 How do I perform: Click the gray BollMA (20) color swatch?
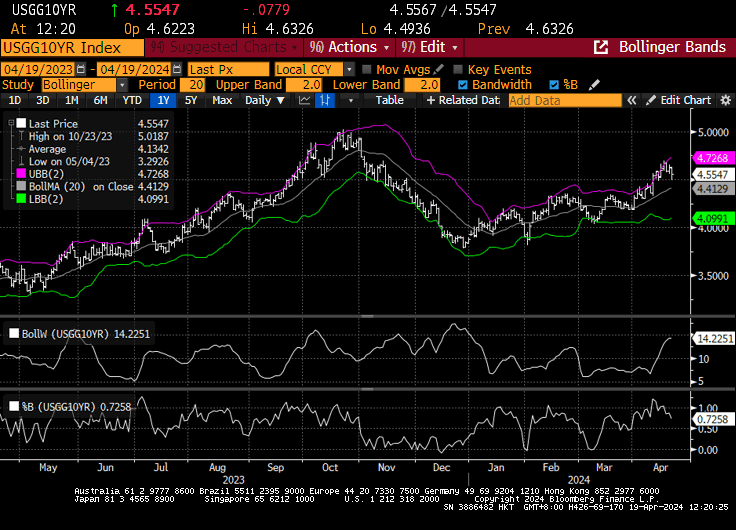click(21, 186)
